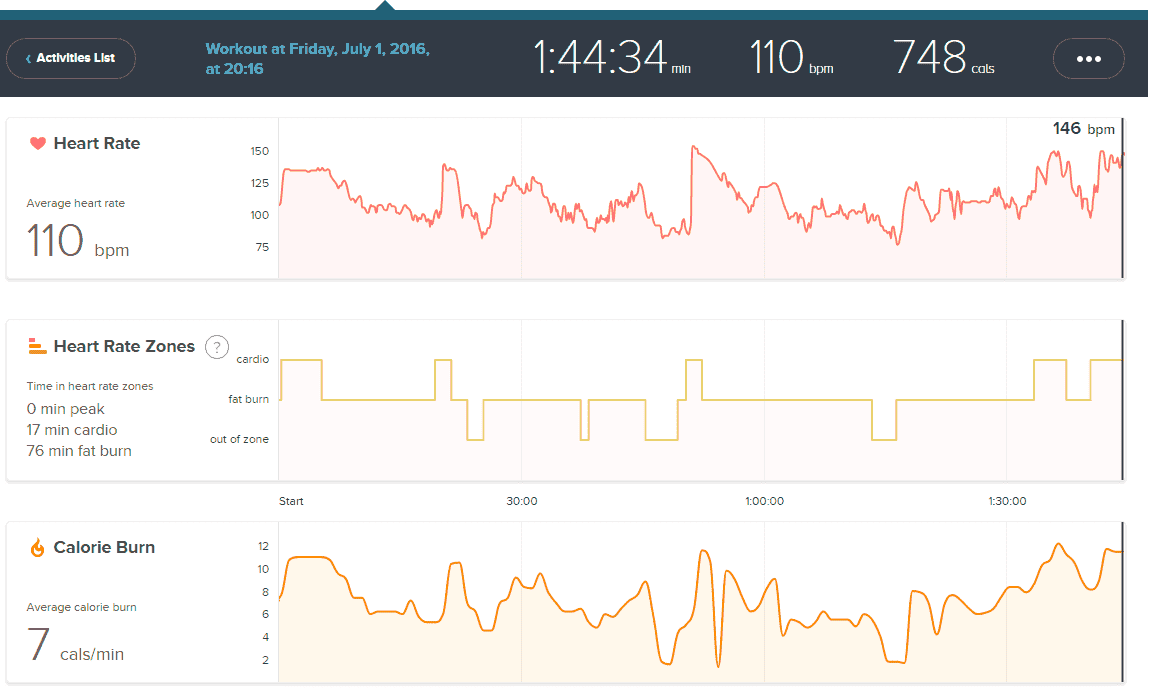Click the Heart Rate heart icon
Viewport: 1152px width, 698px height.
coord(38,144)
